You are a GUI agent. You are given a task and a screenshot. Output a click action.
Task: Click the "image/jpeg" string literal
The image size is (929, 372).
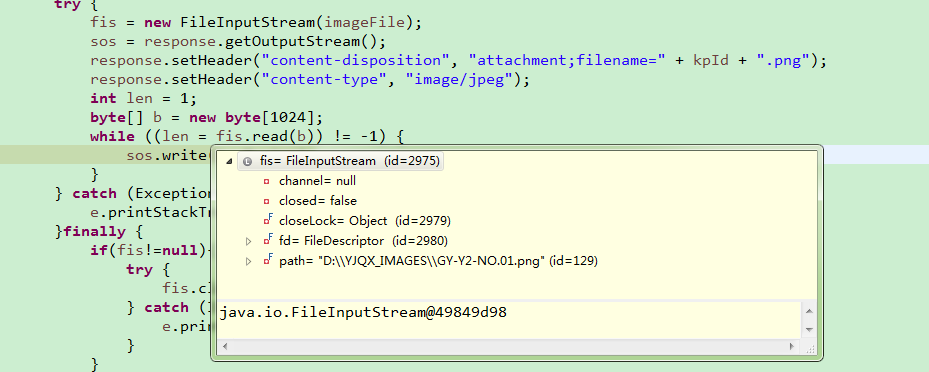[x=459, y=79]
